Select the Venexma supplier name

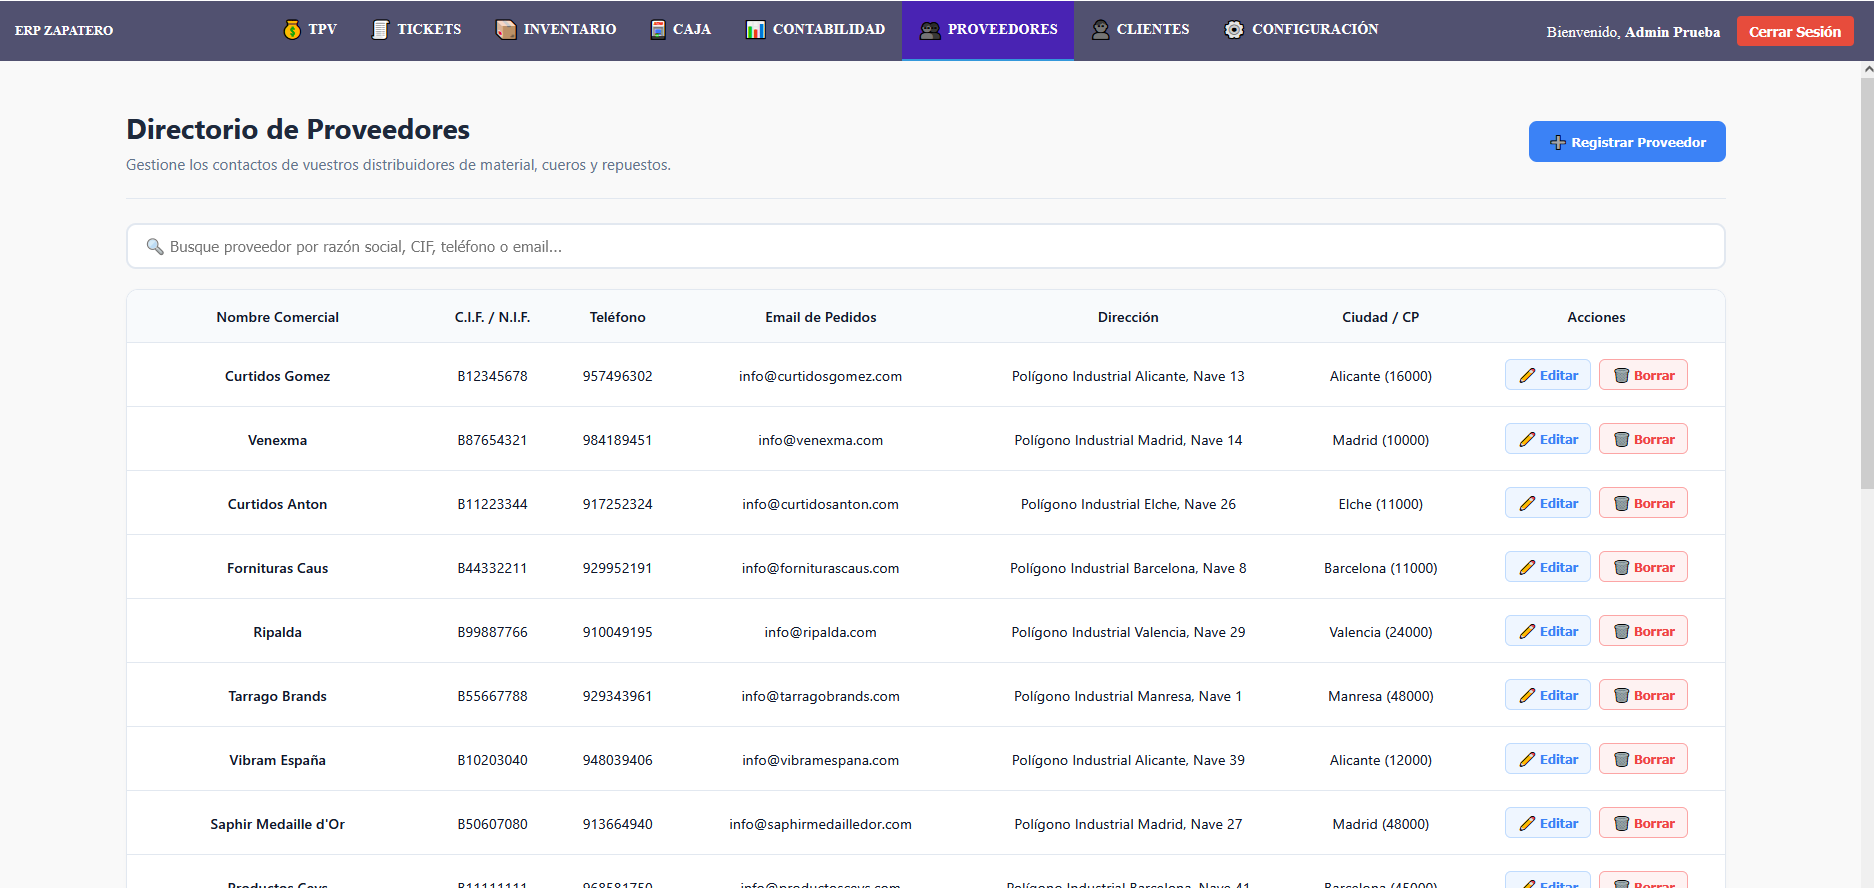point(278,440)
